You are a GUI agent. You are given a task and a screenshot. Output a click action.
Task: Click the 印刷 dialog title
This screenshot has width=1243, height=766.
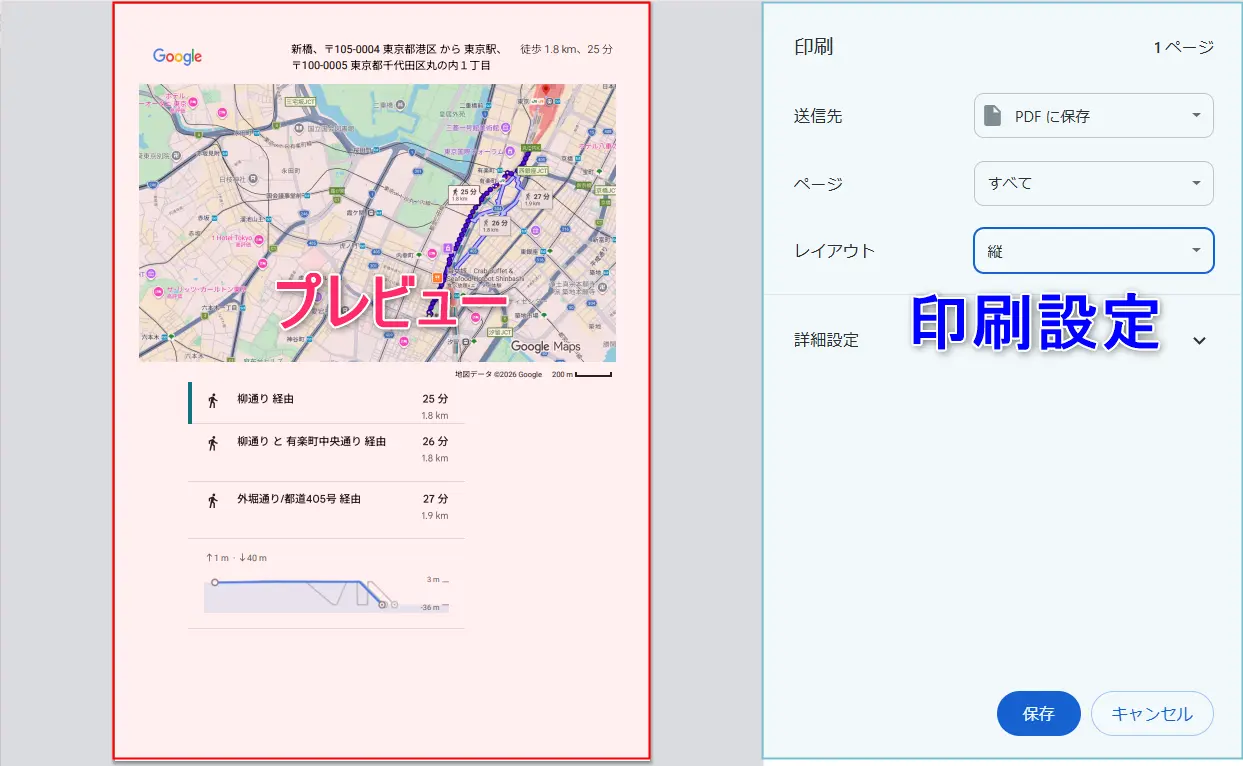[813, 47]
